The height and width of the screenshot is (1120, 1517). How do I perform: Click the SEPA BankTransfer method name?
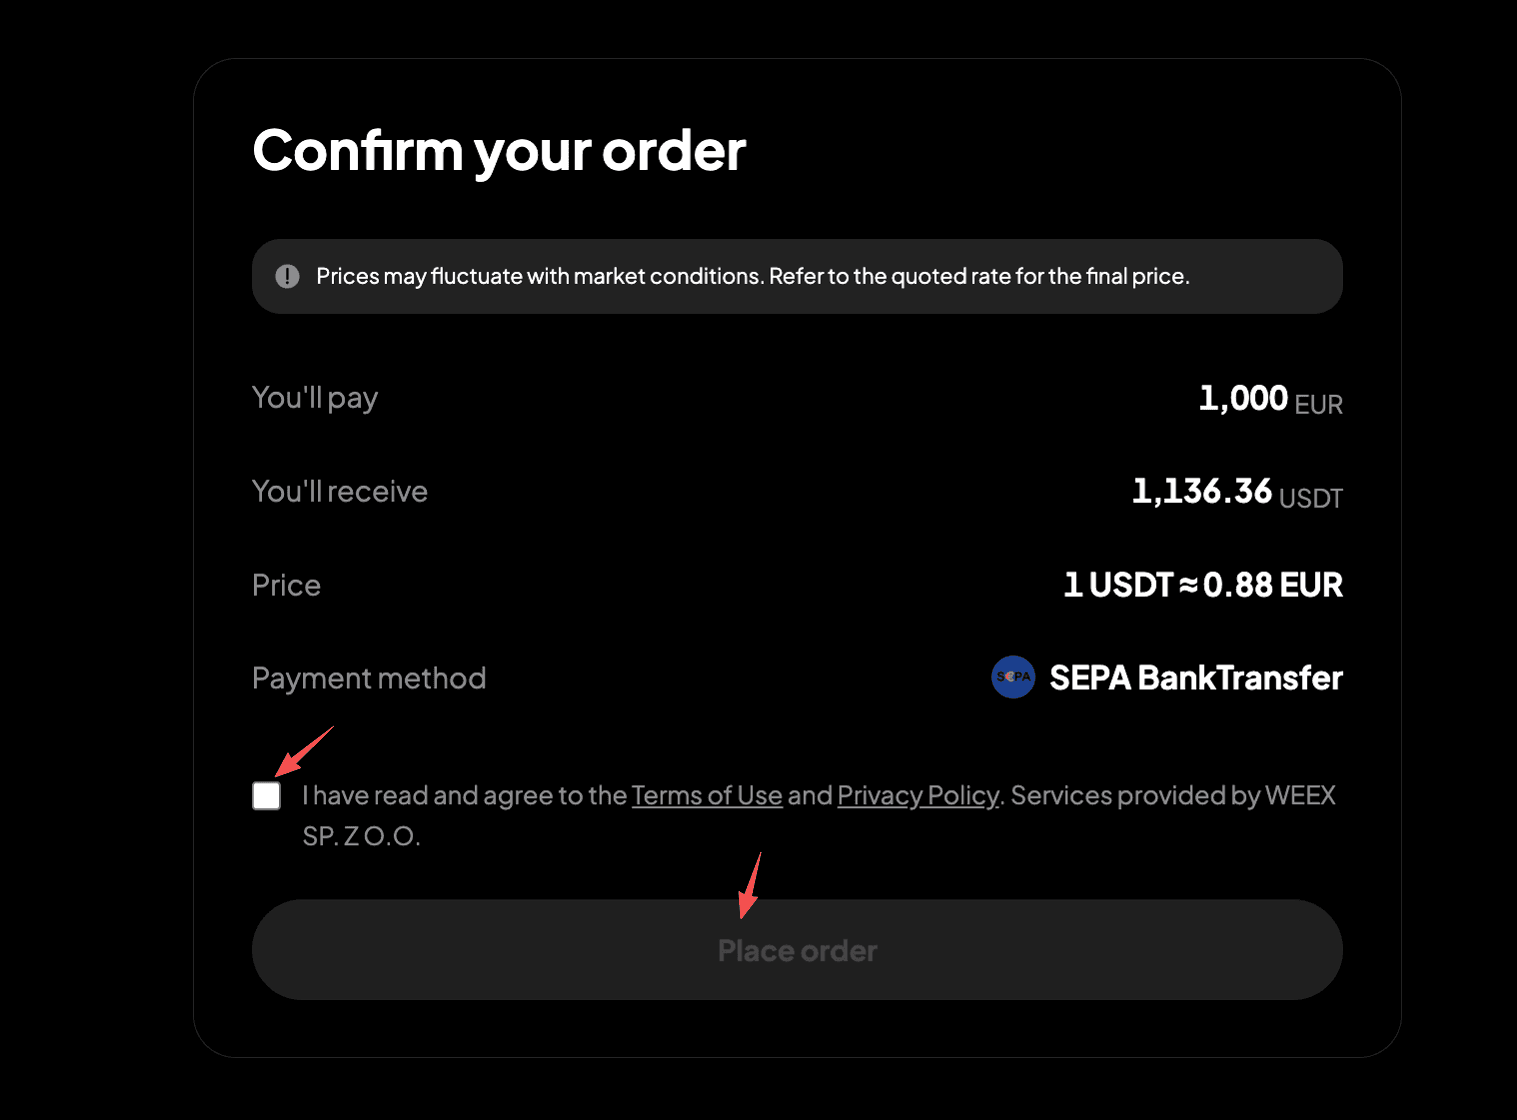(1196, 678)
